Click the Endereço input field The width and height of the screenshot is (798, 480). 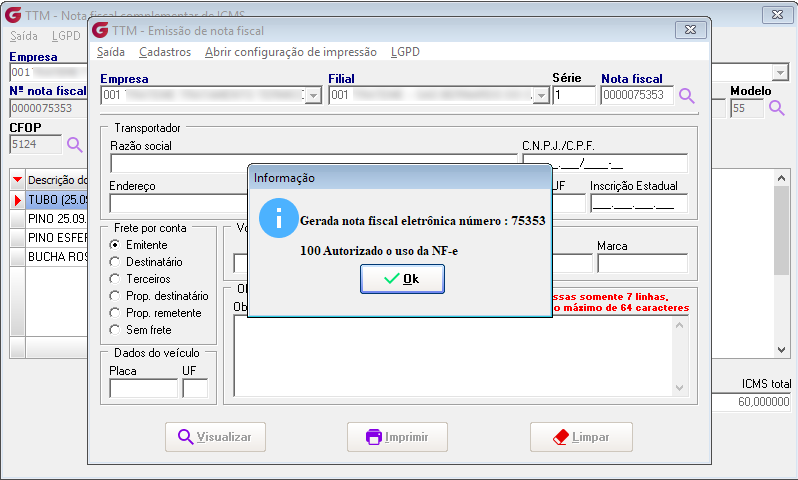(179, 204)
